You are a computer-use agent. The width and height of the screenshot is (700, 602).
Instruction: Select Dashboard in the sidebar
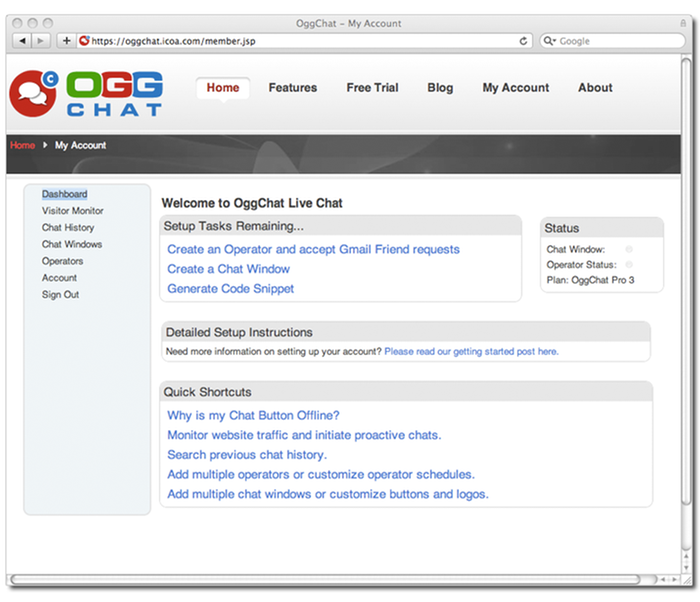coord(65,194)
